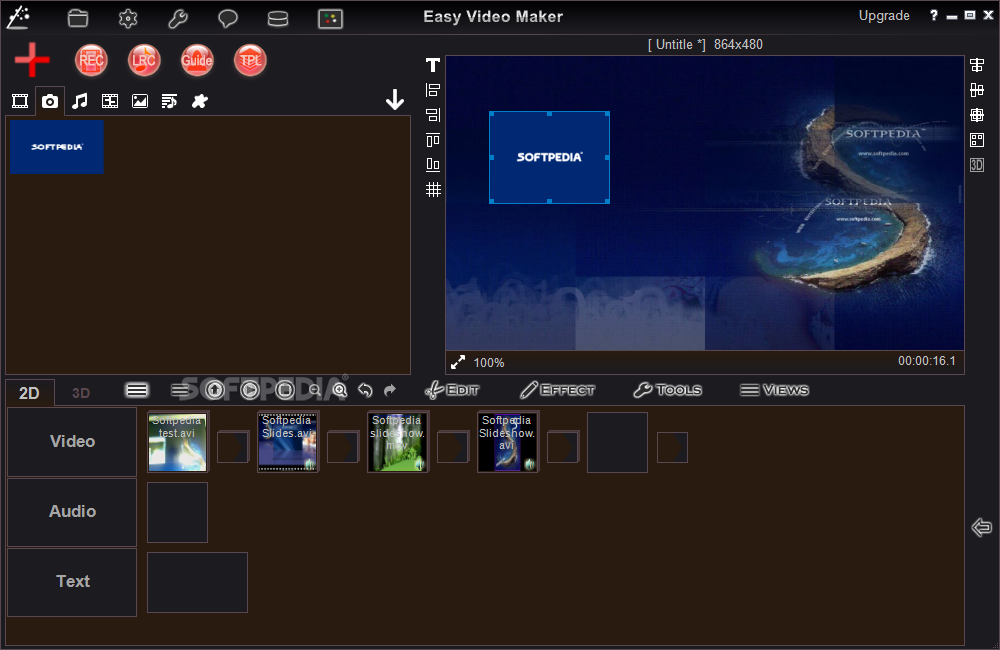The image size is (1000, 650).
Task: Zoom in the timeline
Action: (x=340, y=390)
